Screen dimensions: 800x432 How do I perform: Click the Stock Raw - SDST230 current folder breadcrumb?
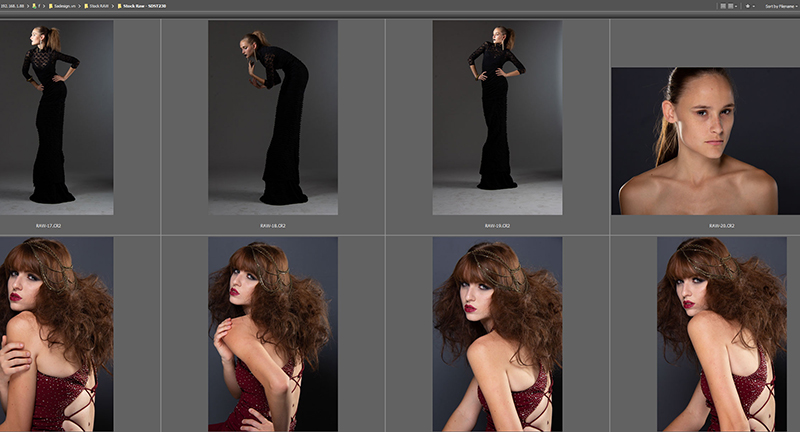pos(141,6)
